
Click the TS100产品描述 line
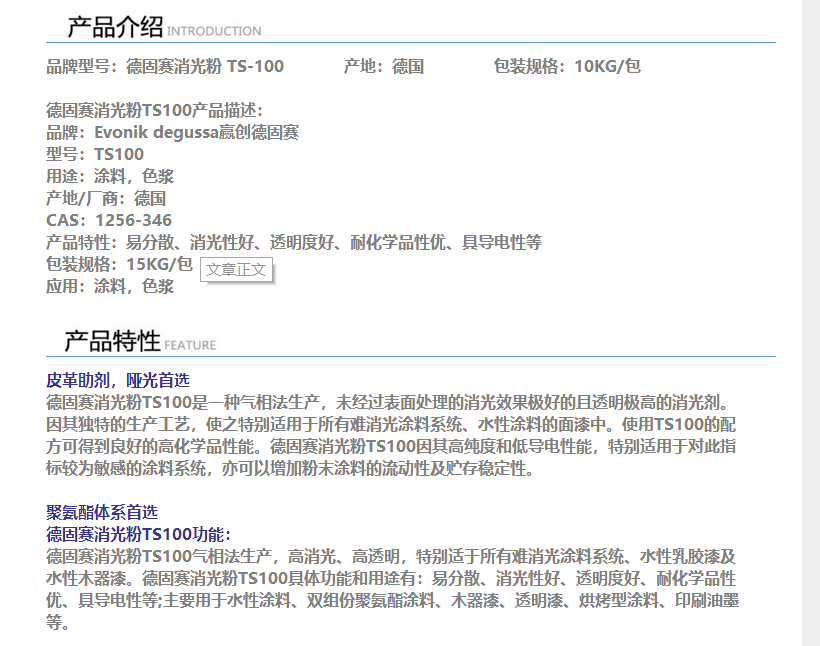point(154,110)
